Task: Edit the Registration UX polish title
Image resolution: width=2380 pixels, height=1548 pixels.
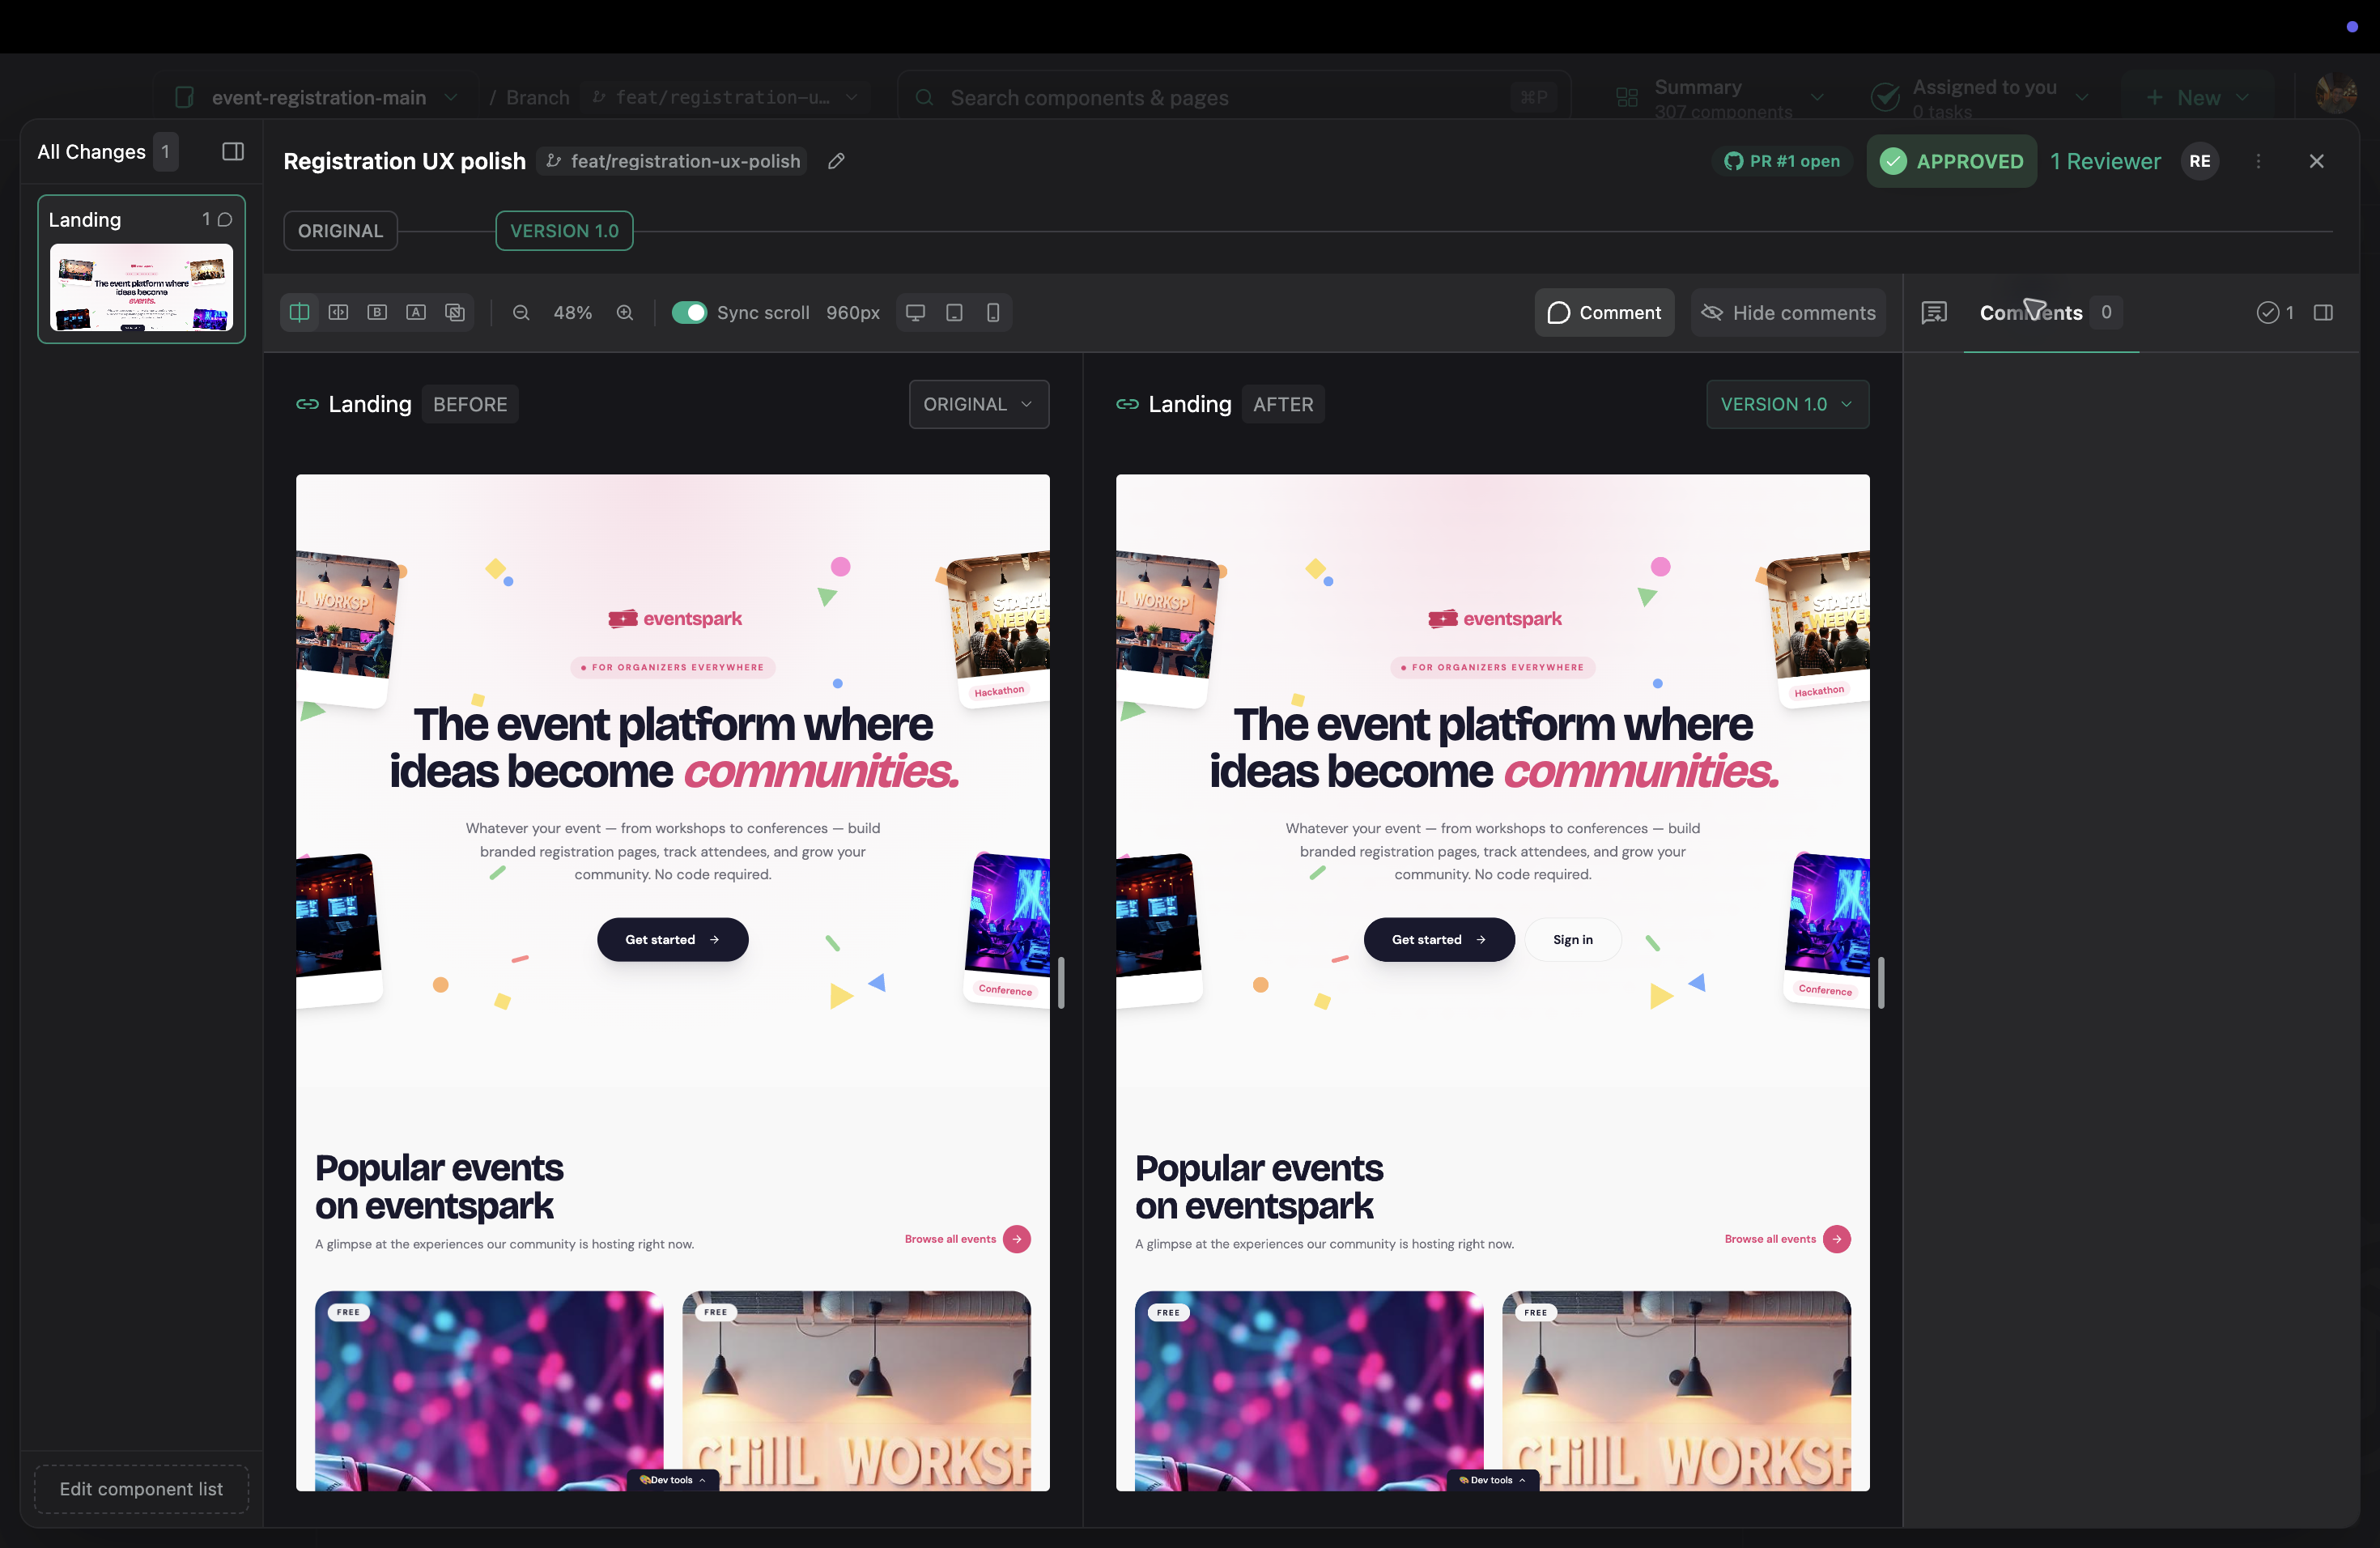Action: click(836, 161)
